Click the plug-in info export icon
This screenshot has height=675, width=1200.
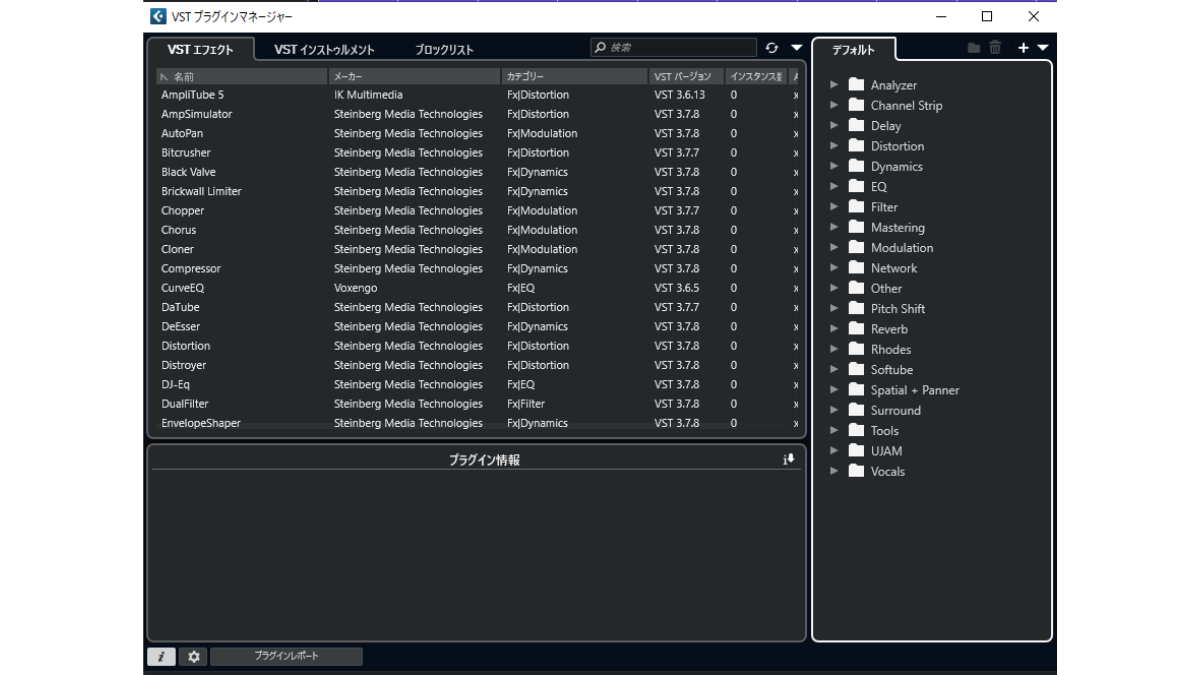[788, 460]
